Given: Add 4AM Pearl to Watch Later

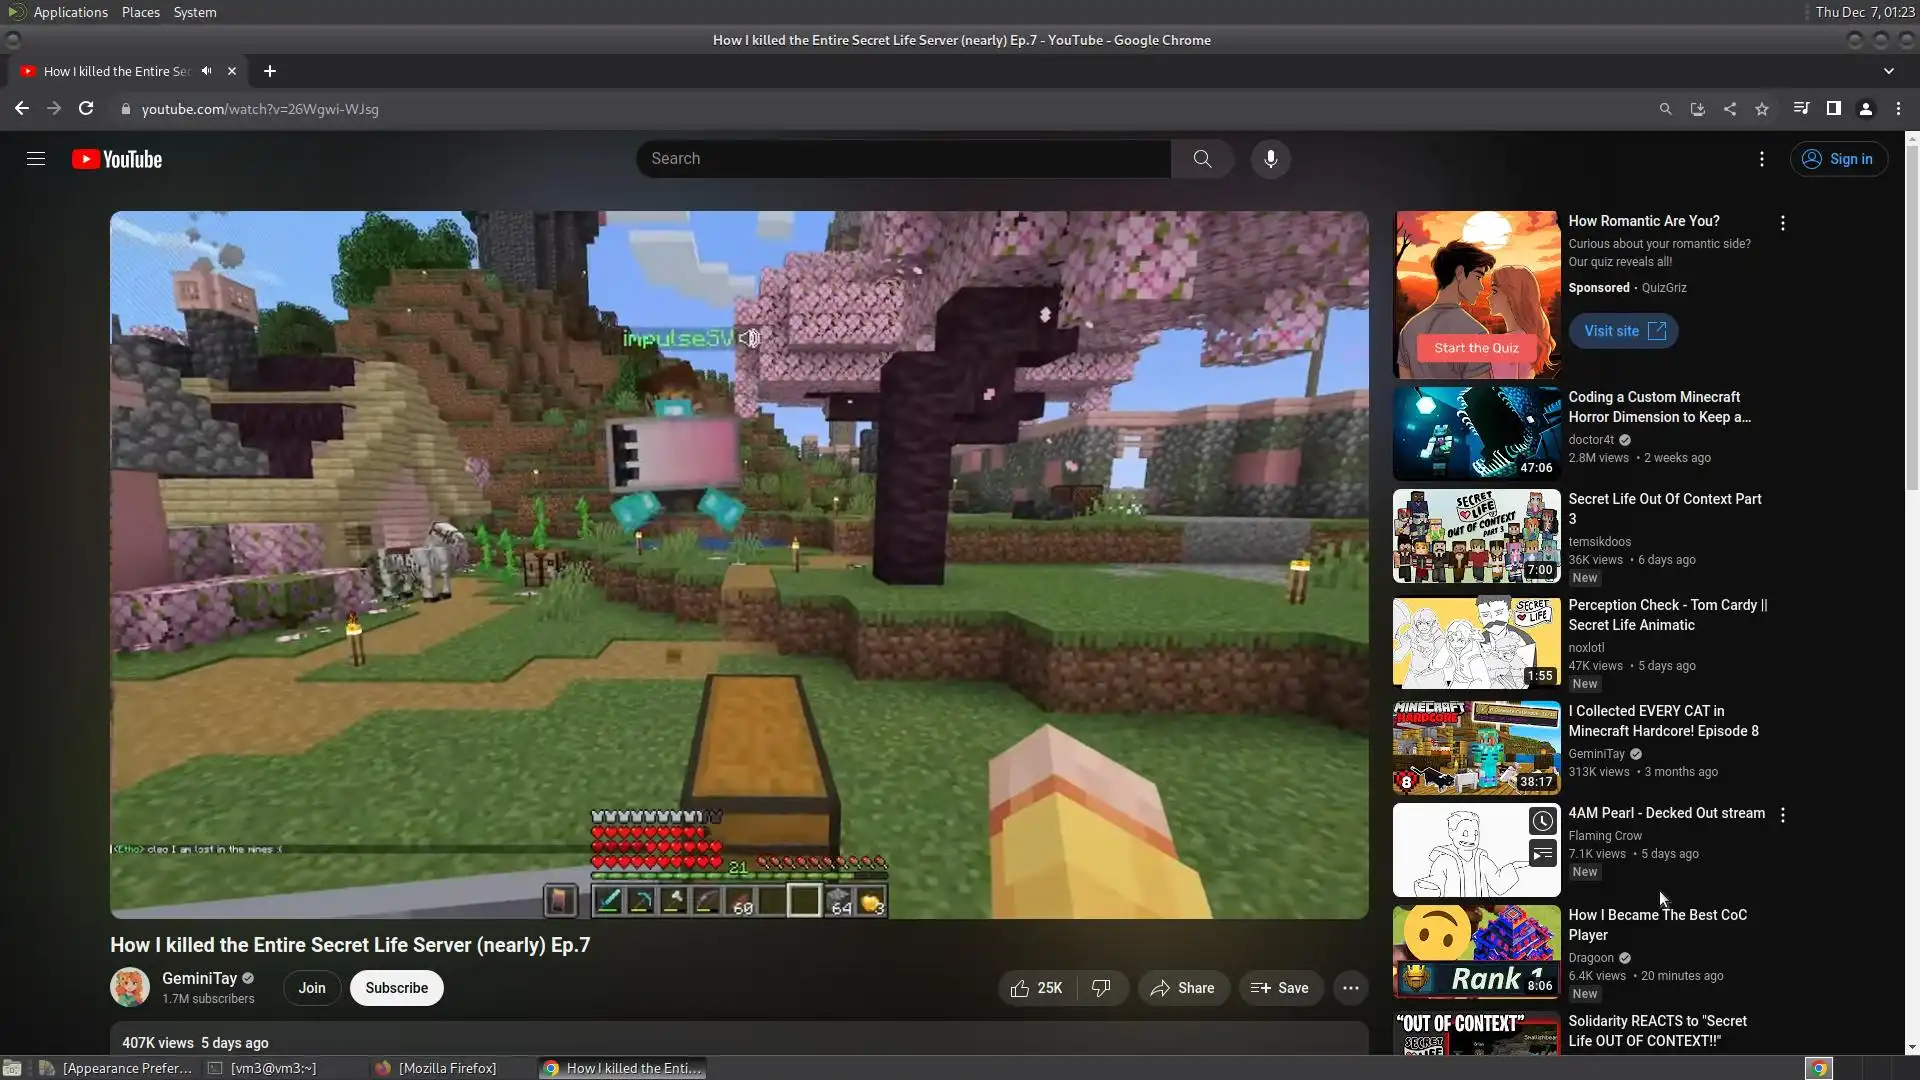Looking at the screenshot, I should (1542, 822).
